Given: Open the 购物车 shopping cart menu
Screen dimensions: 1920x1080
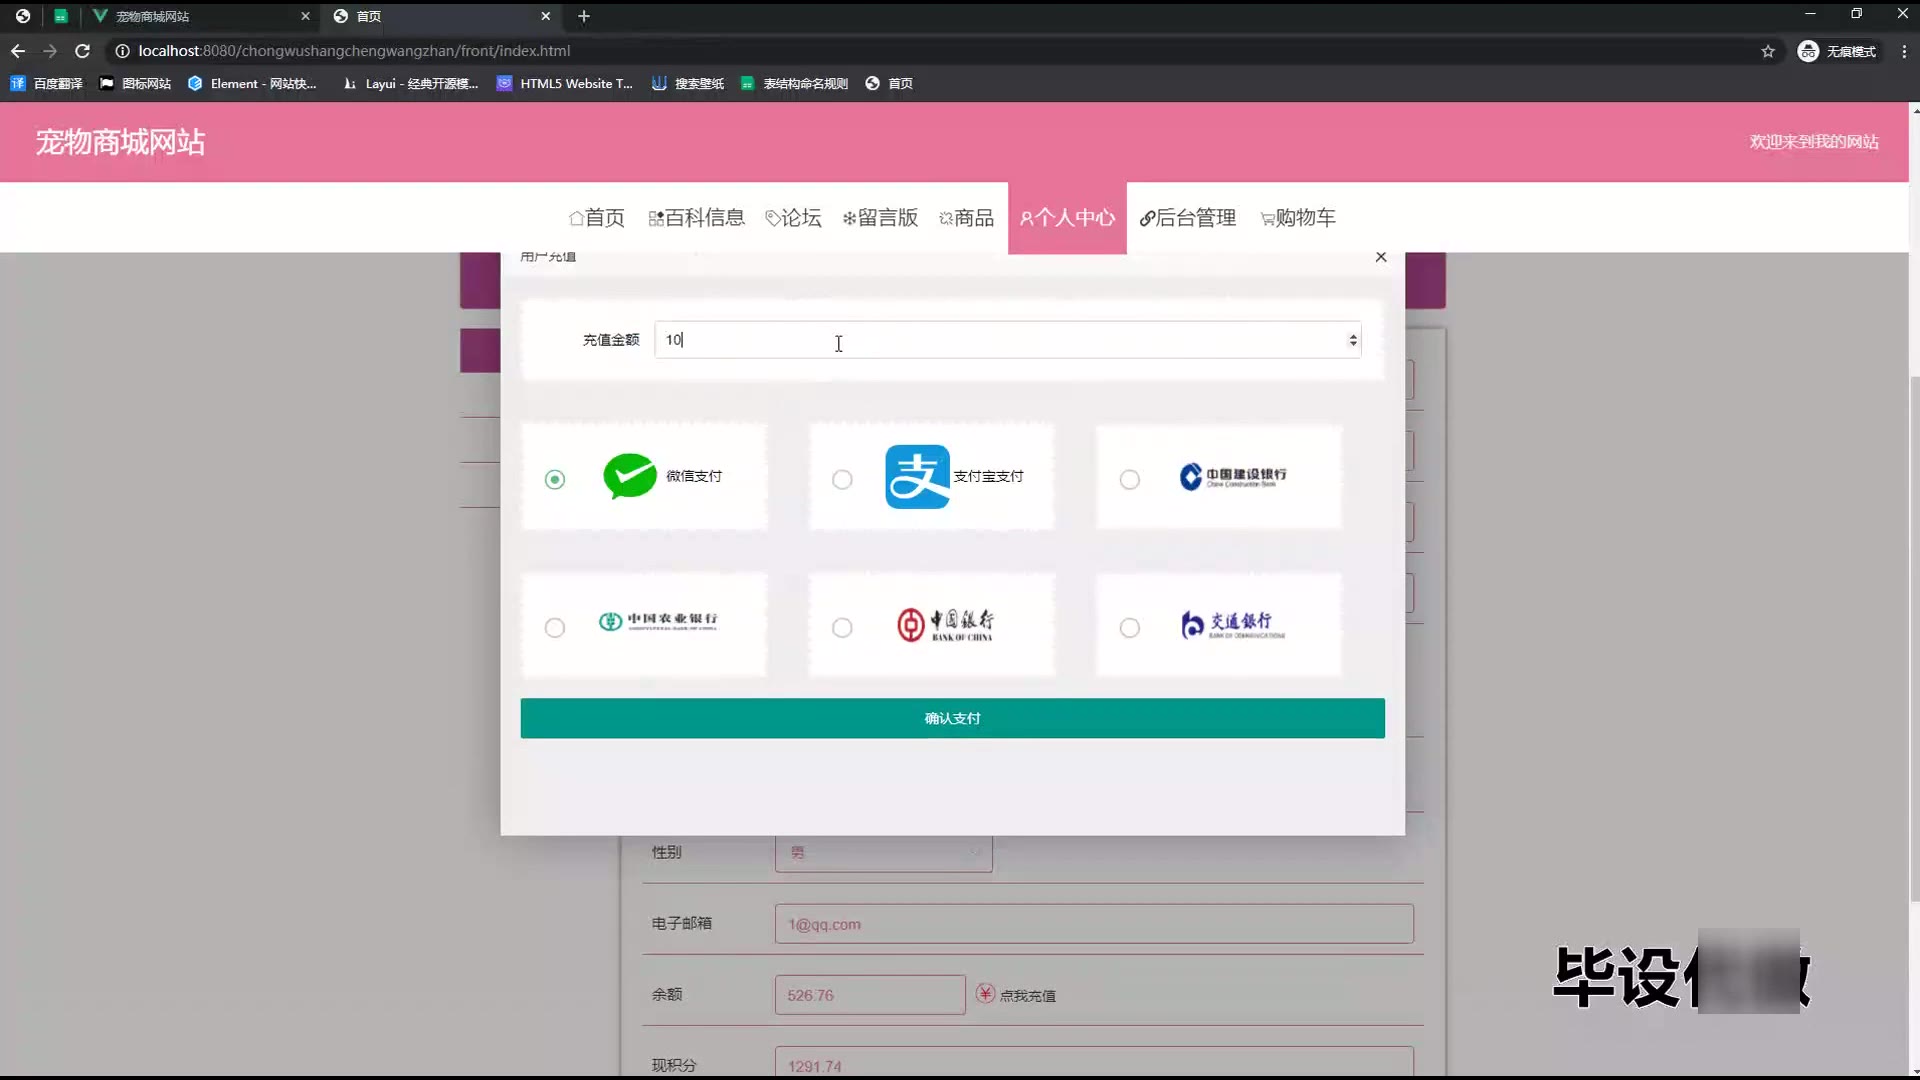Looking at the screenshot, I should pos(1298,218).
